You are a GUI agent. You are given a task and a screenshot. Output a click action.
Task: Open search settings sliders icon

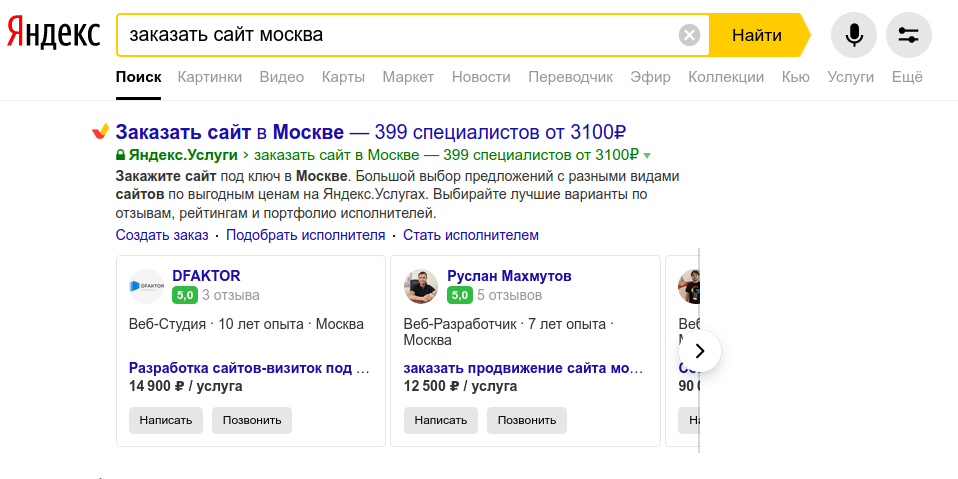click(x=909, y=35)
